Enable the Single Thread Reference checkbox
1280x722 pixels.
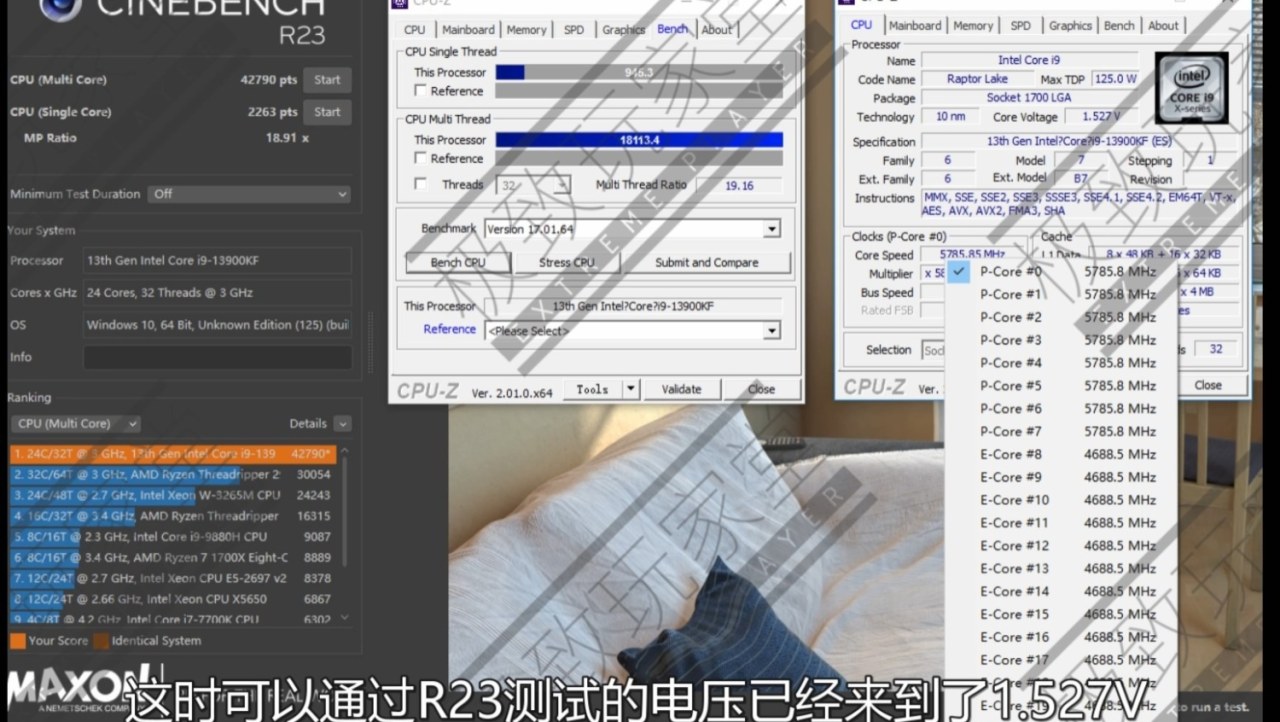click(x=421, y=91)
